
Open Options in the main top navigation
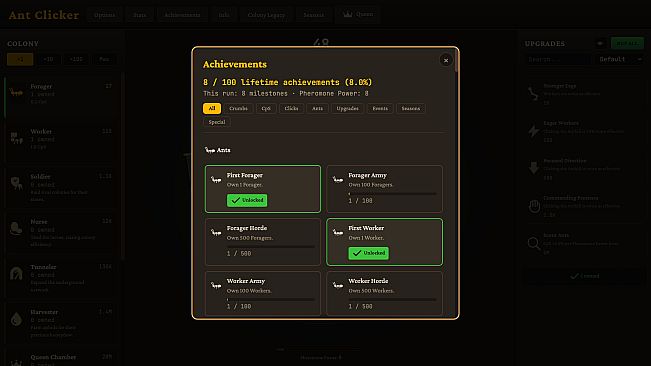(105, 15)
